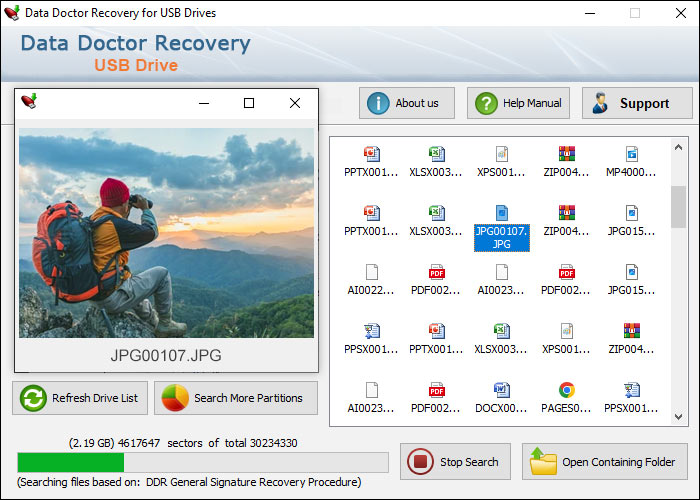Select XLSX003 spreadsheet in the top row

[436, 162]
